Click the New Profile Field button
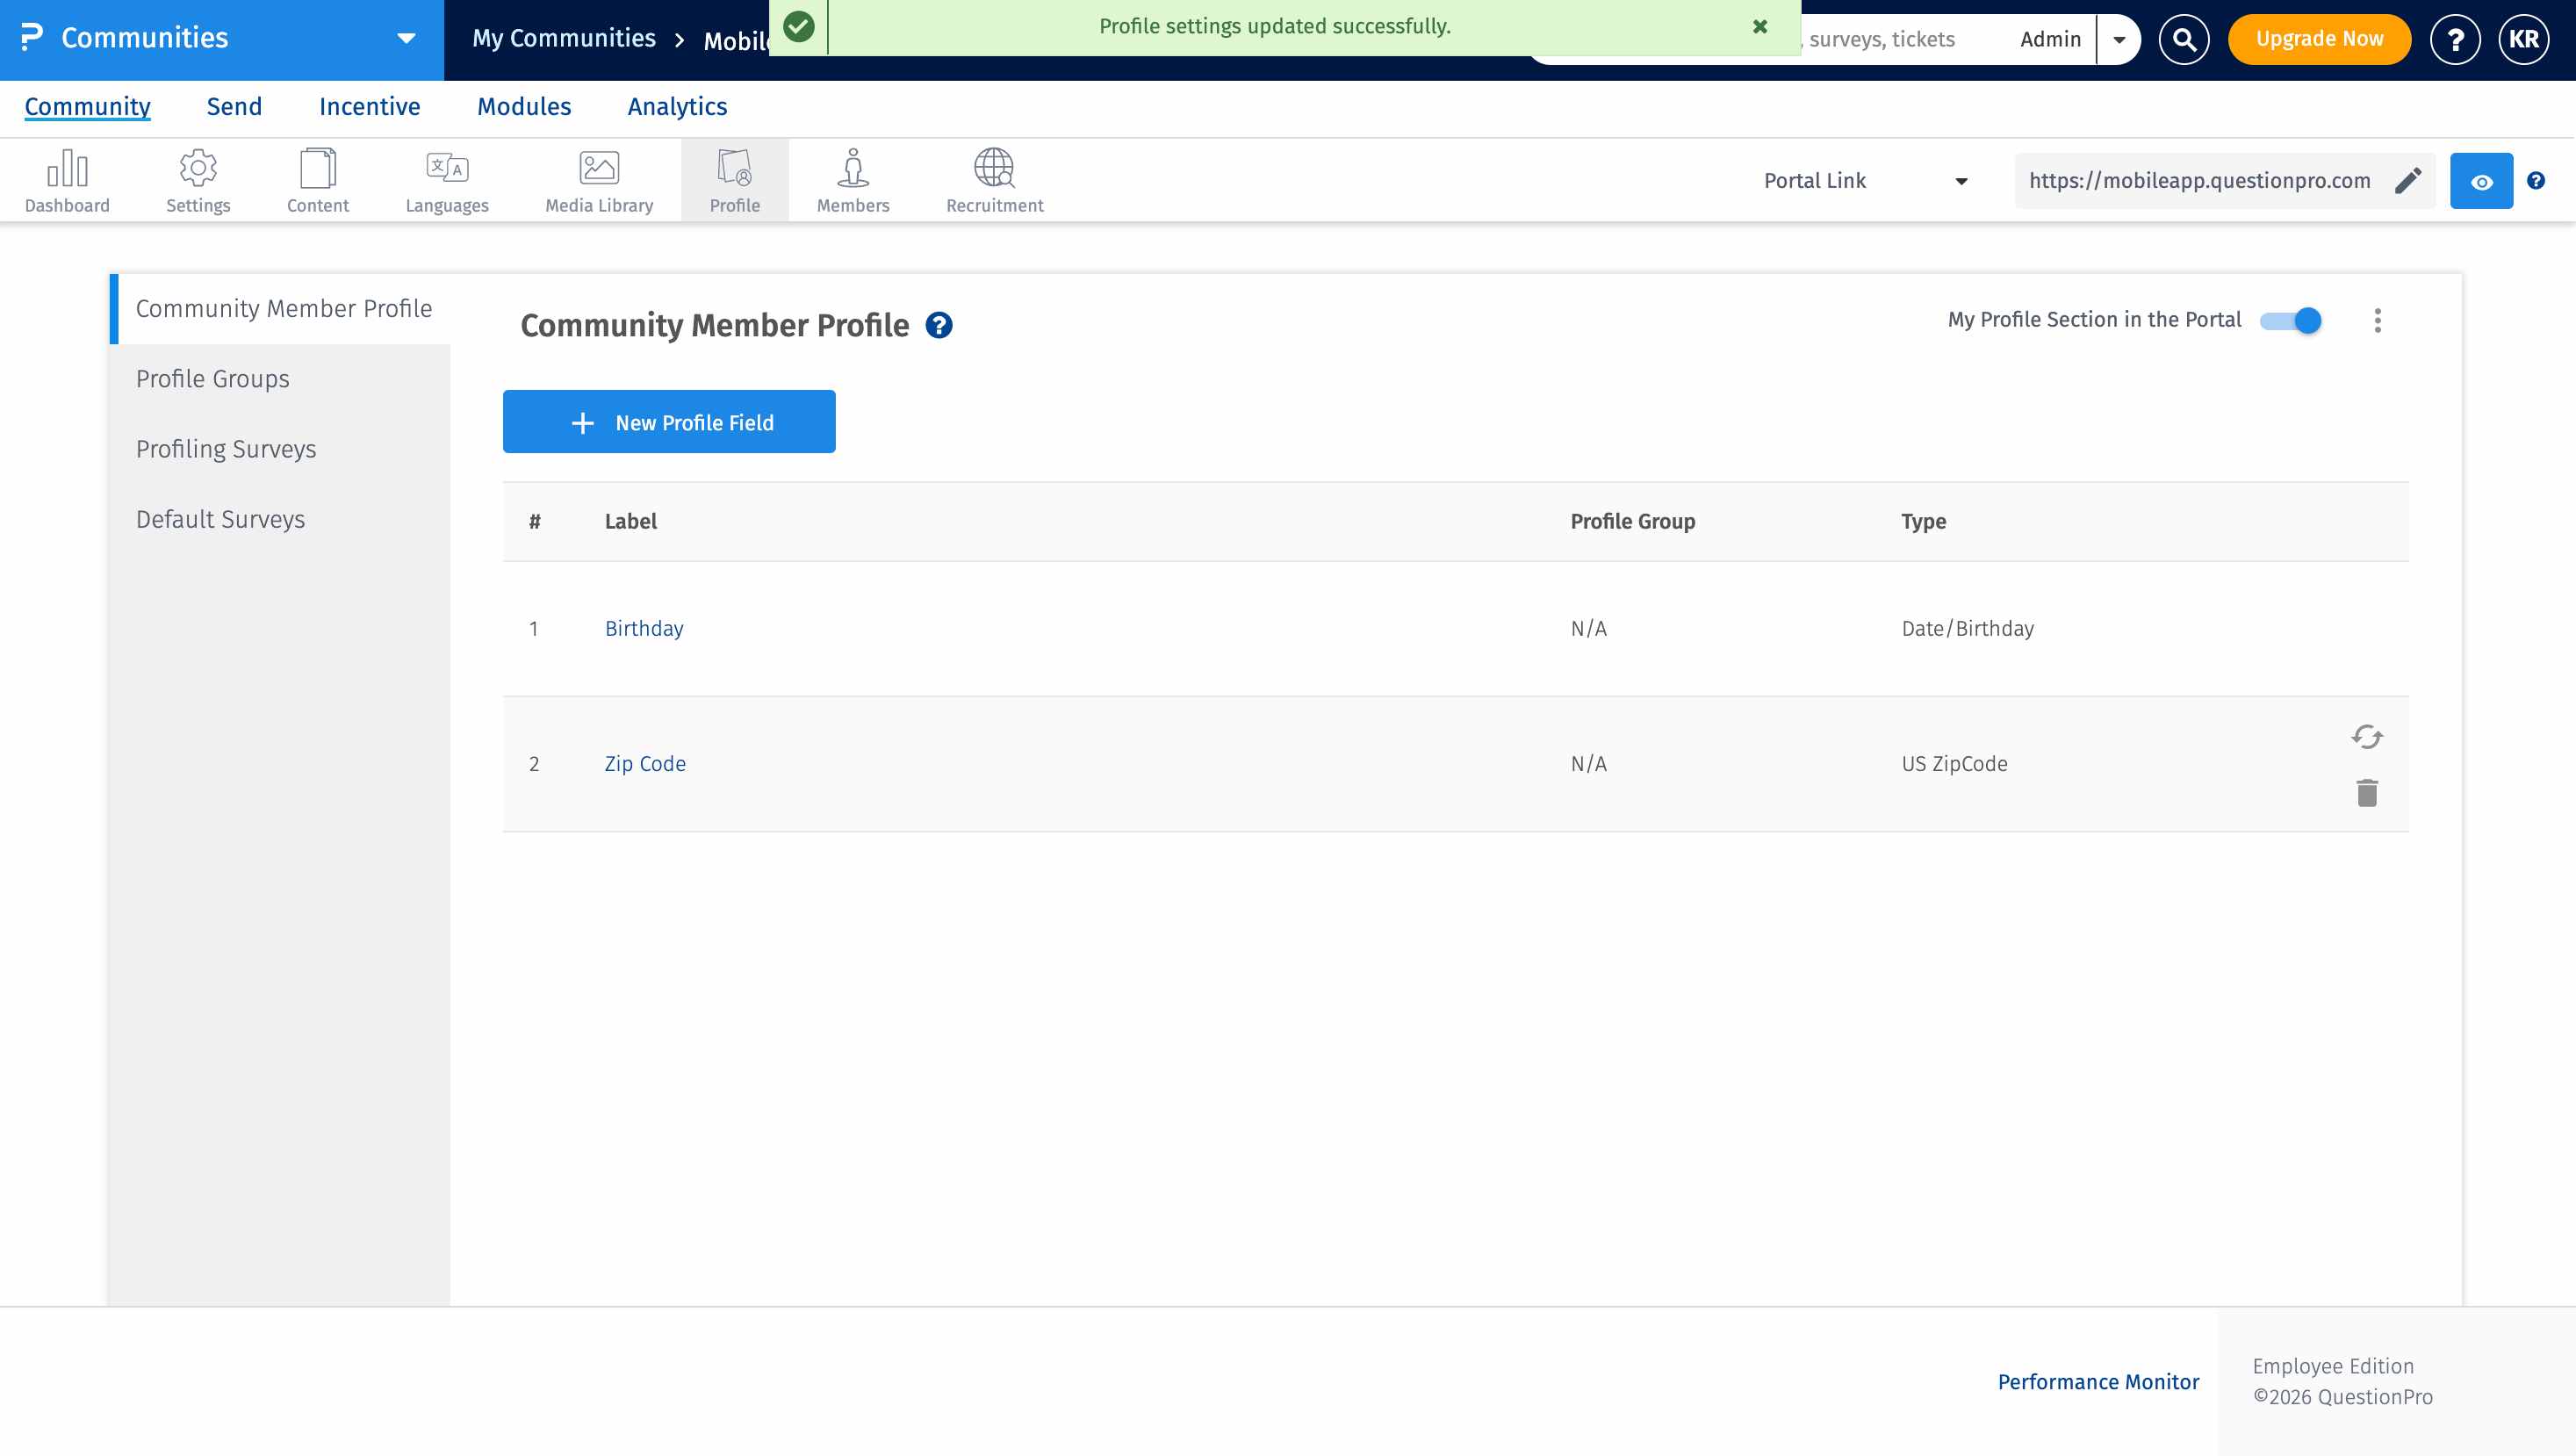 coord(668,422)
